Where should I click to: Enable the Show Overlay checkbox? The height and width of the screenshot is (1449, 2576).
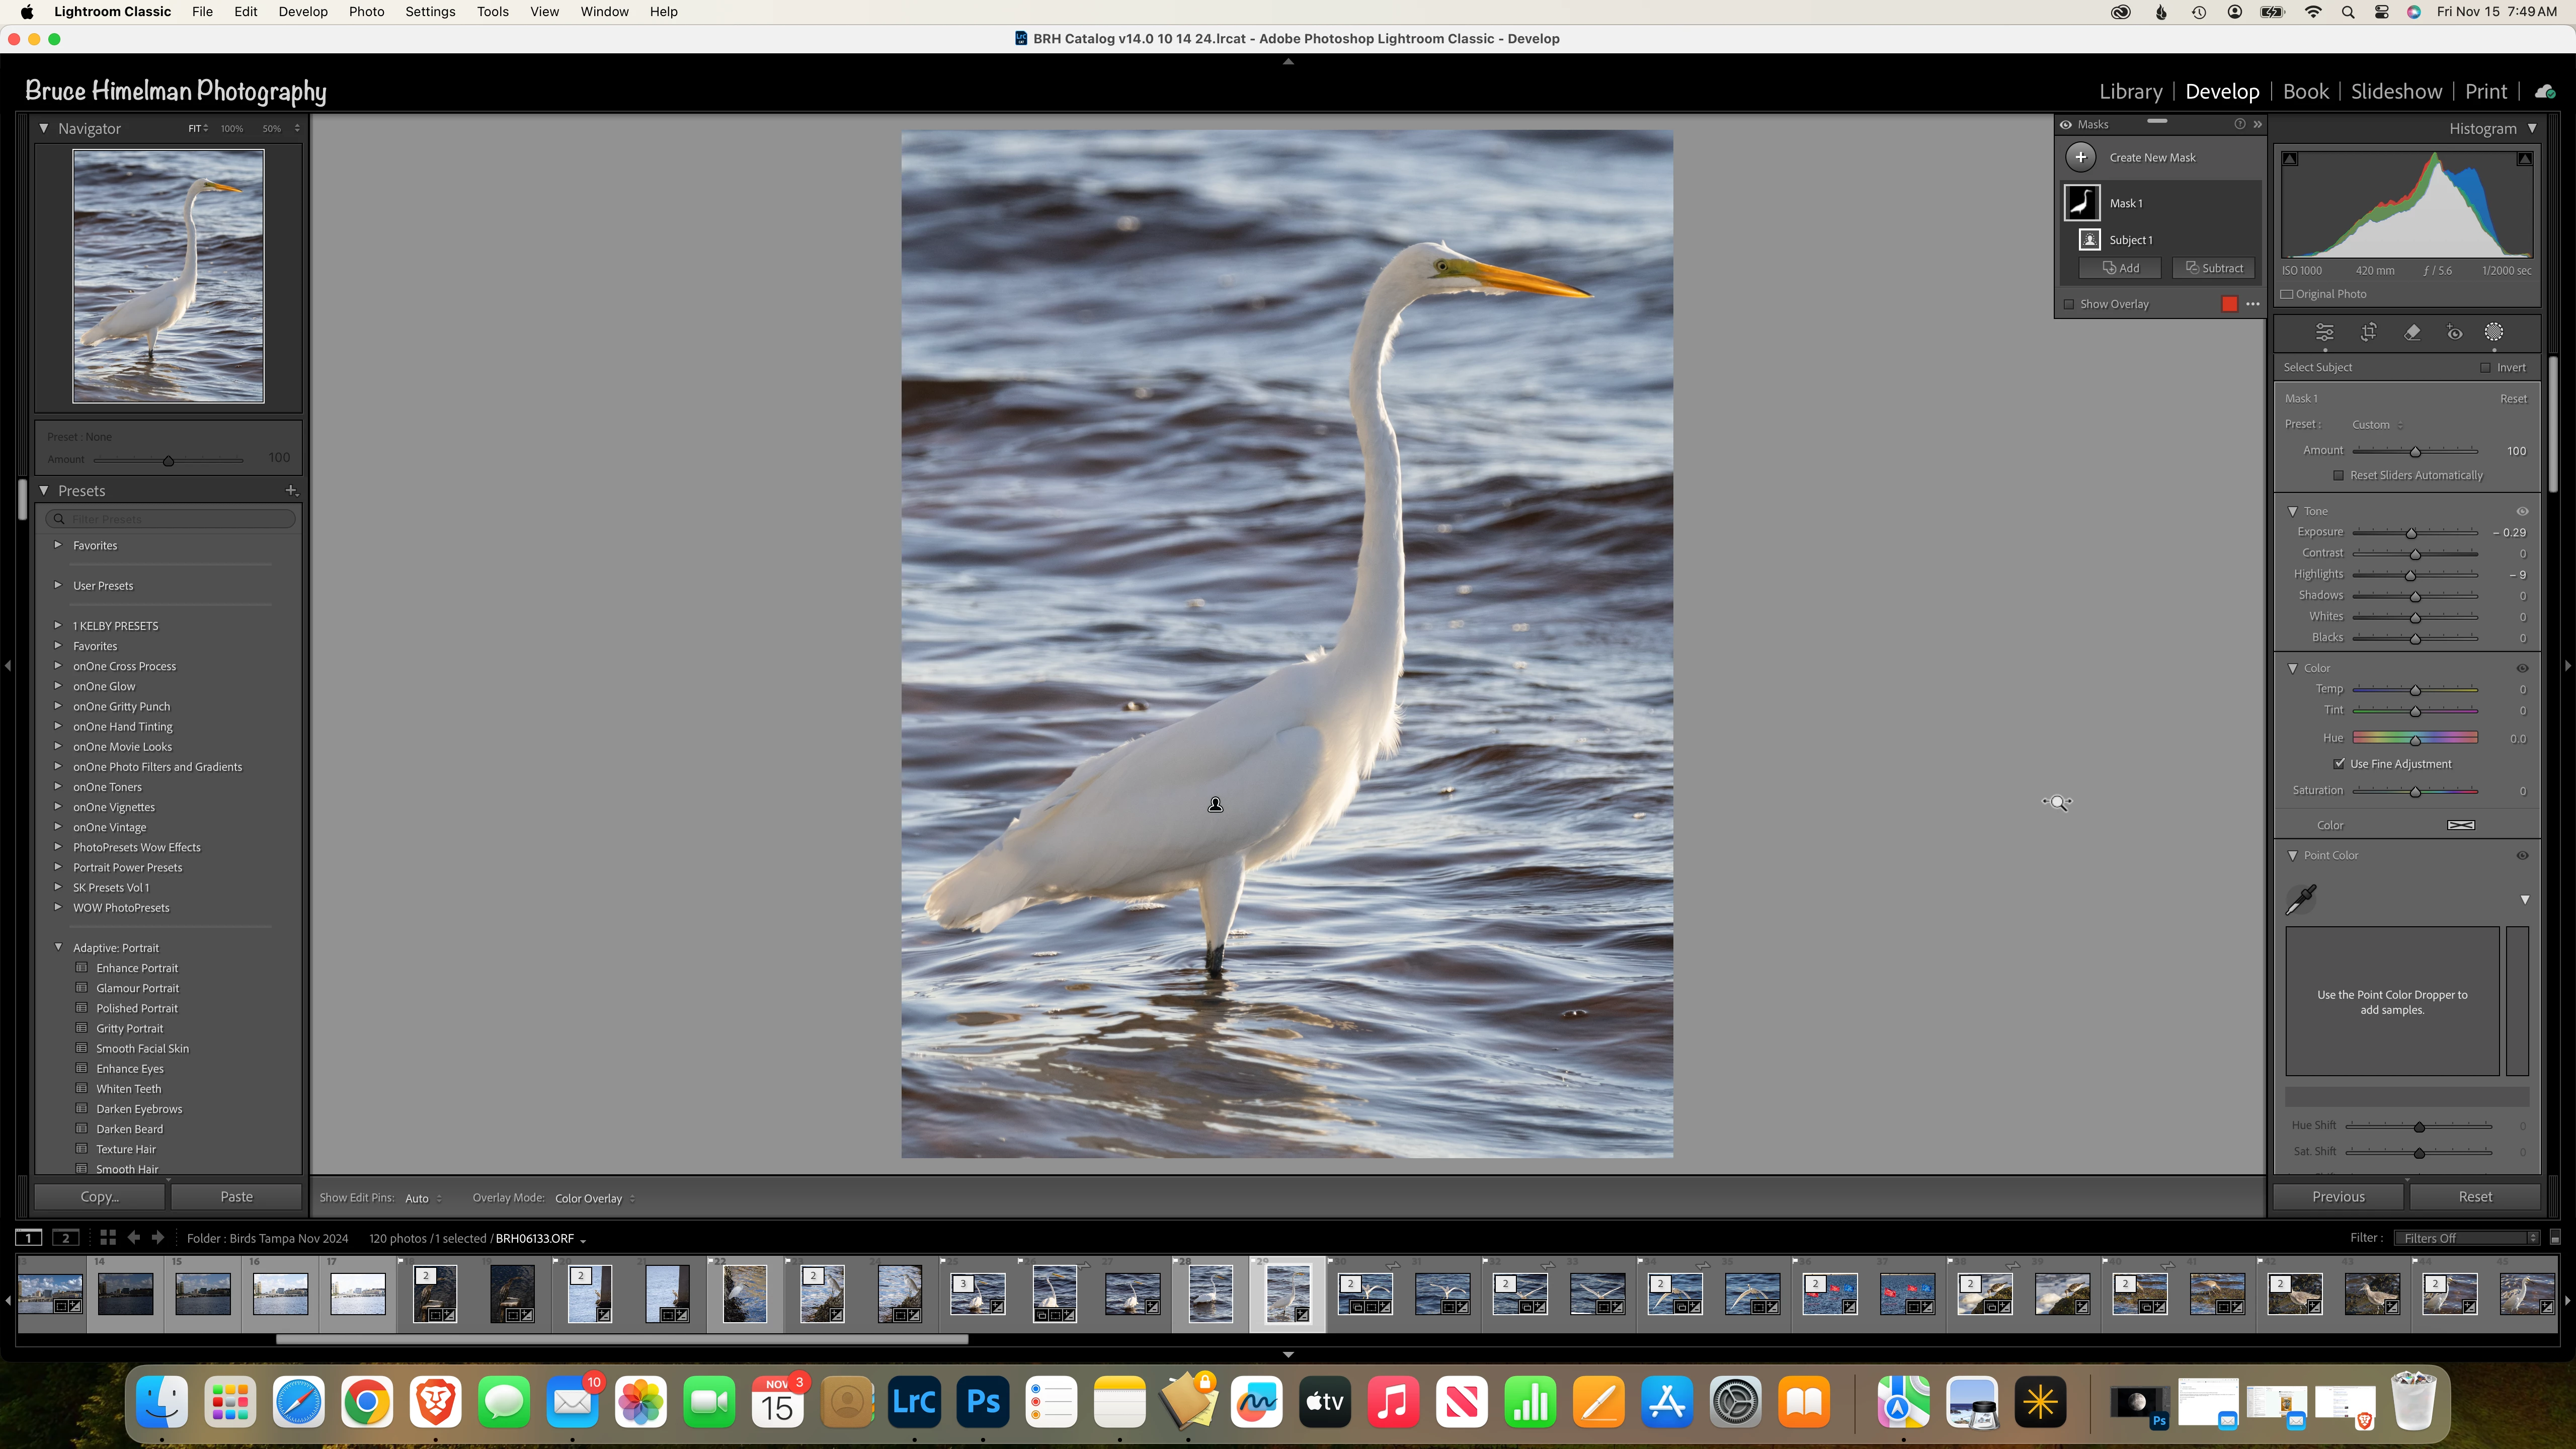click(x=2069, y=304)
